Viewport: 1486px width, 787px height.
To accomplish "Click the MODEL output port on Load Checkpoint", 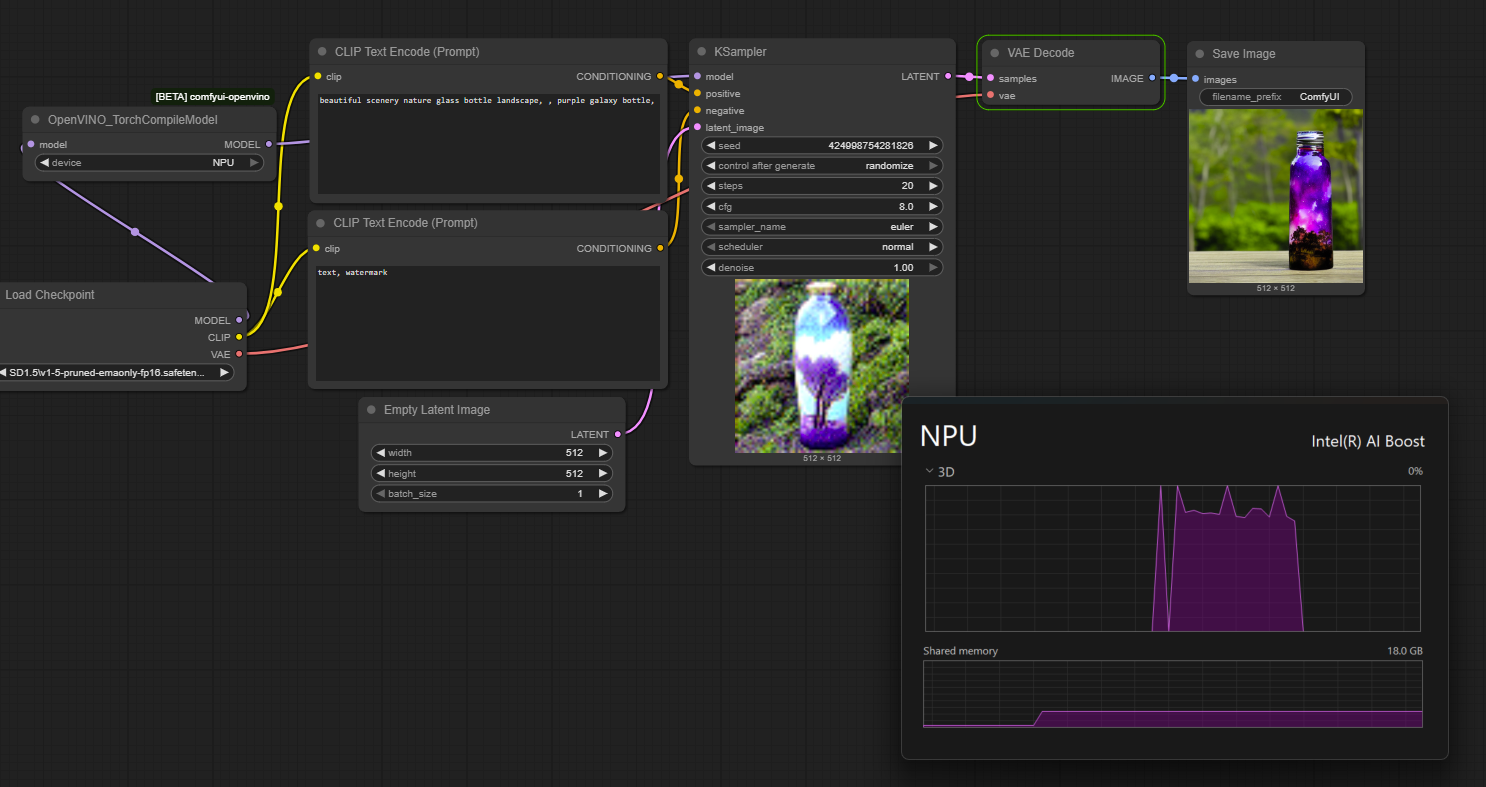I will click(239, 320).
